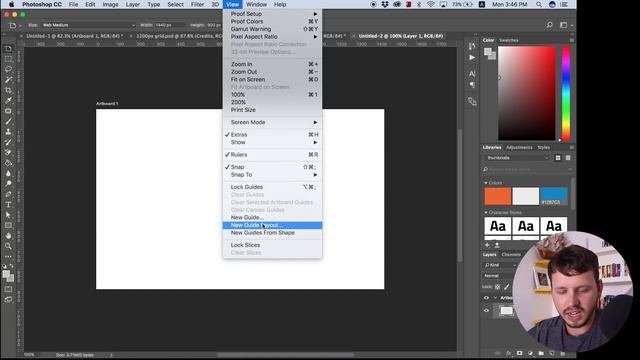Toggle lock transparent pixels icon in Layers

497,287
